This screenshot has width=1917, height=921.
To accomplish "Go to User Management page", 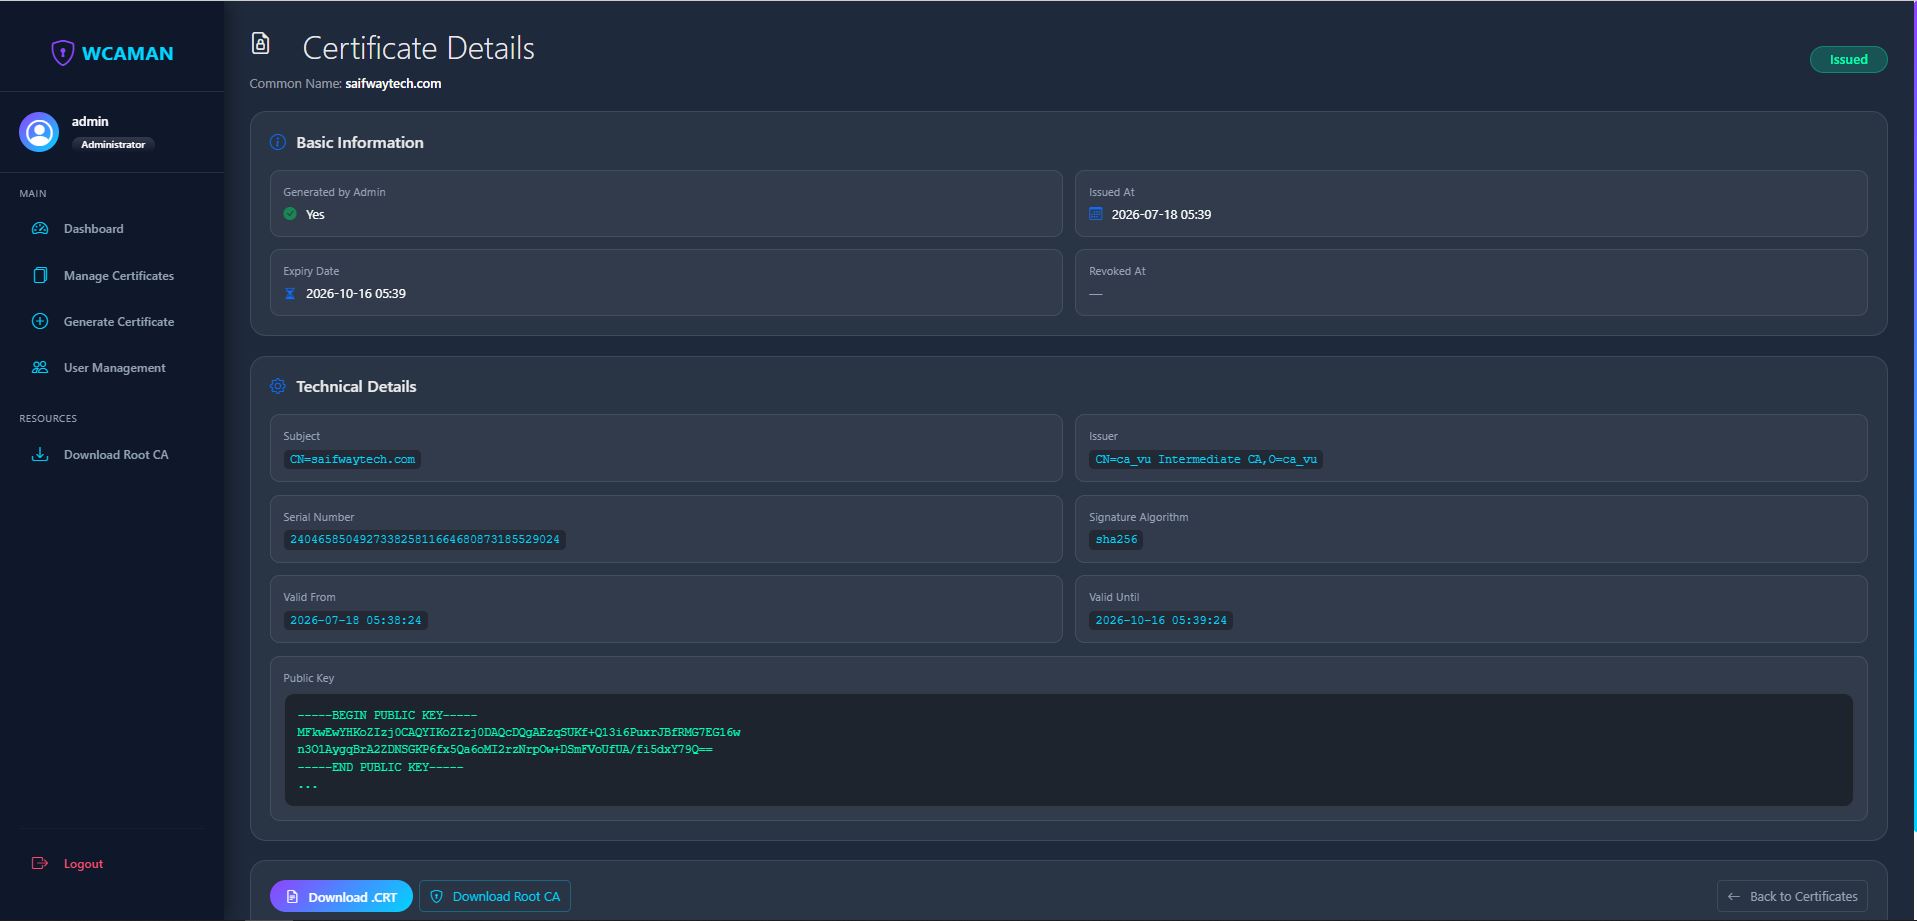I will (x=112, y=367).
